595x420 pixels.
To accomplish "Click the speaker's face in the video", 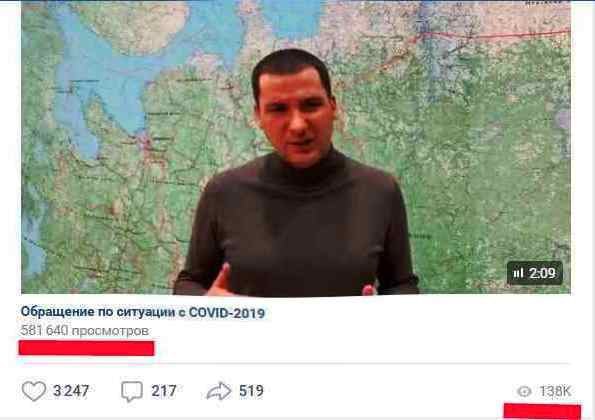I will 296,114.
